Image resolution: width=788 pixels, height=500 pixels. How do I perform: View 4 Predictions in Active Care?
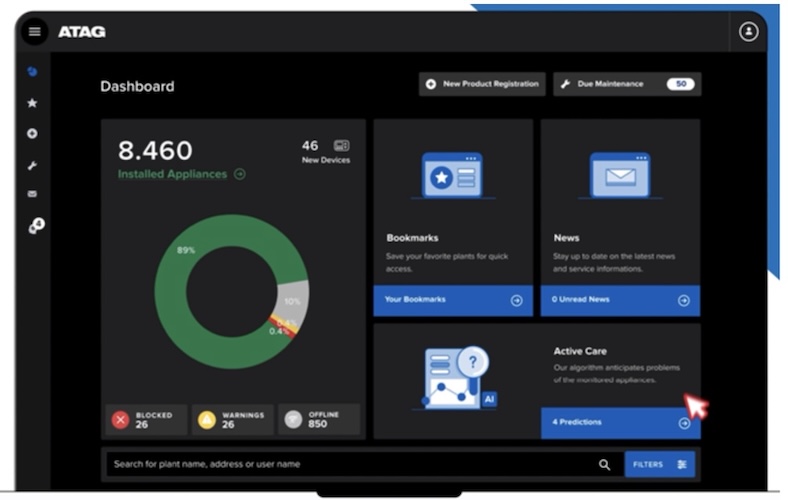[620, 422]
